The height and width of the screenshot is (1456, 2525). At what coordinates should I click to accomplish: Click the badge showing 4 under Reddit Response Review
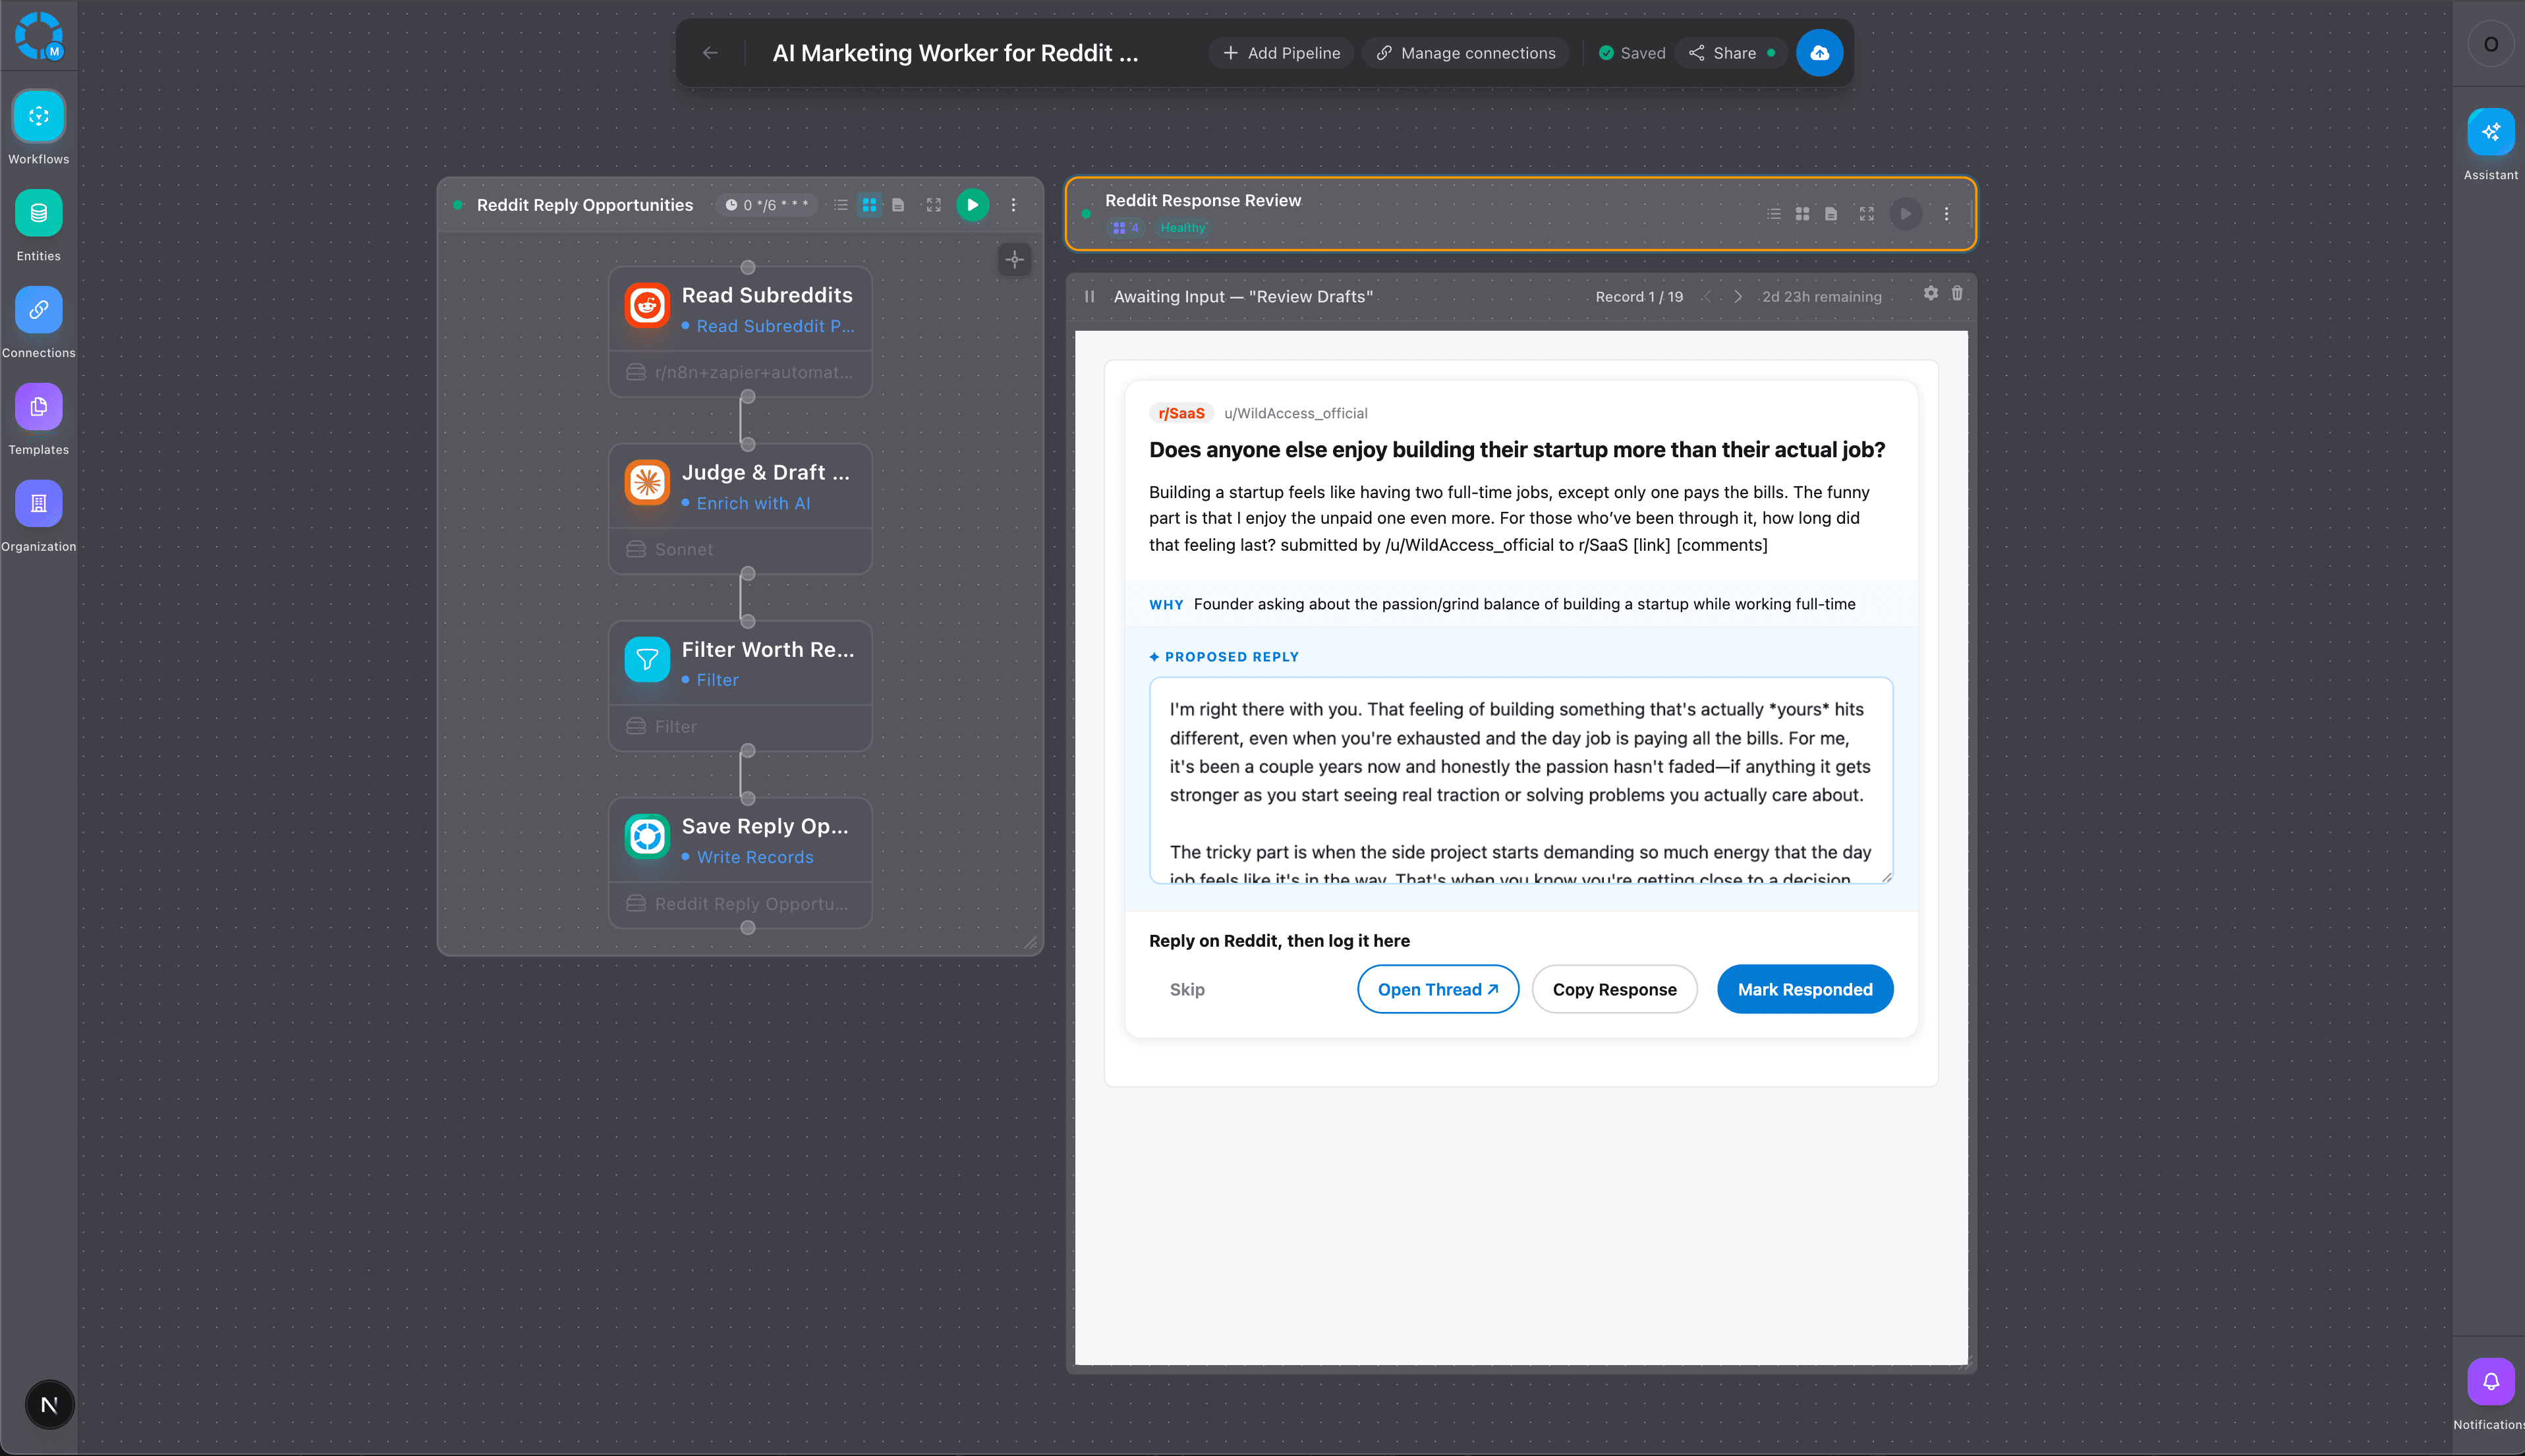(1126, 228)
